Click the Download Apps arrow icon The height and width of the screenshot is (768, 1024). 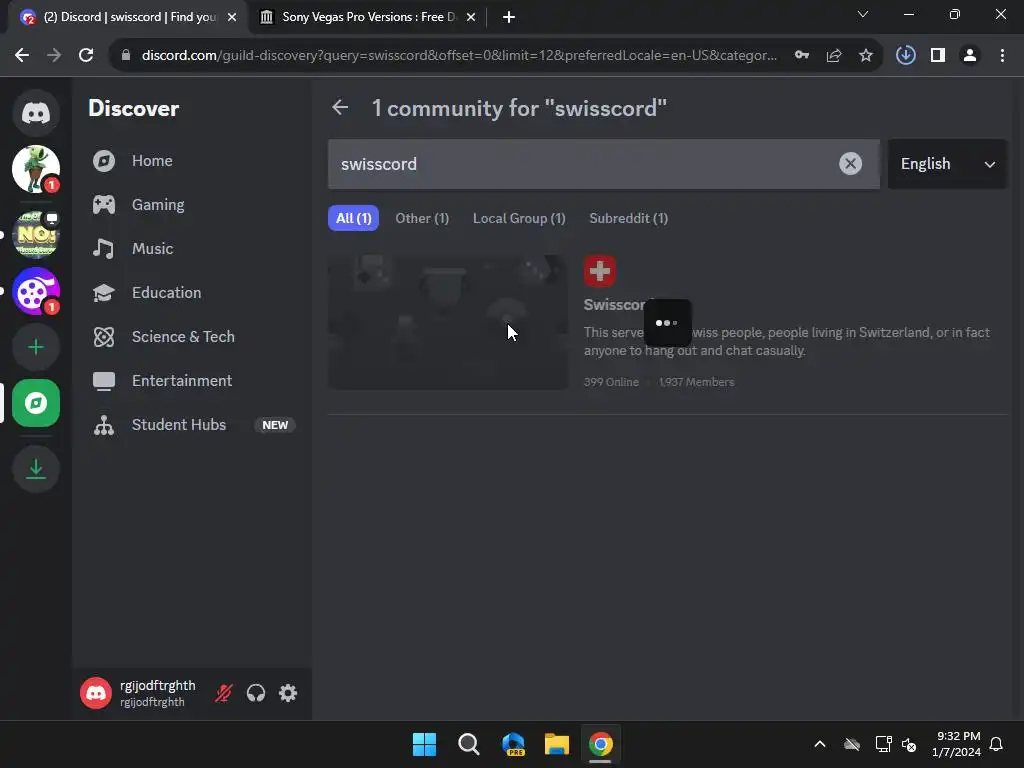(x=36, y=469)
